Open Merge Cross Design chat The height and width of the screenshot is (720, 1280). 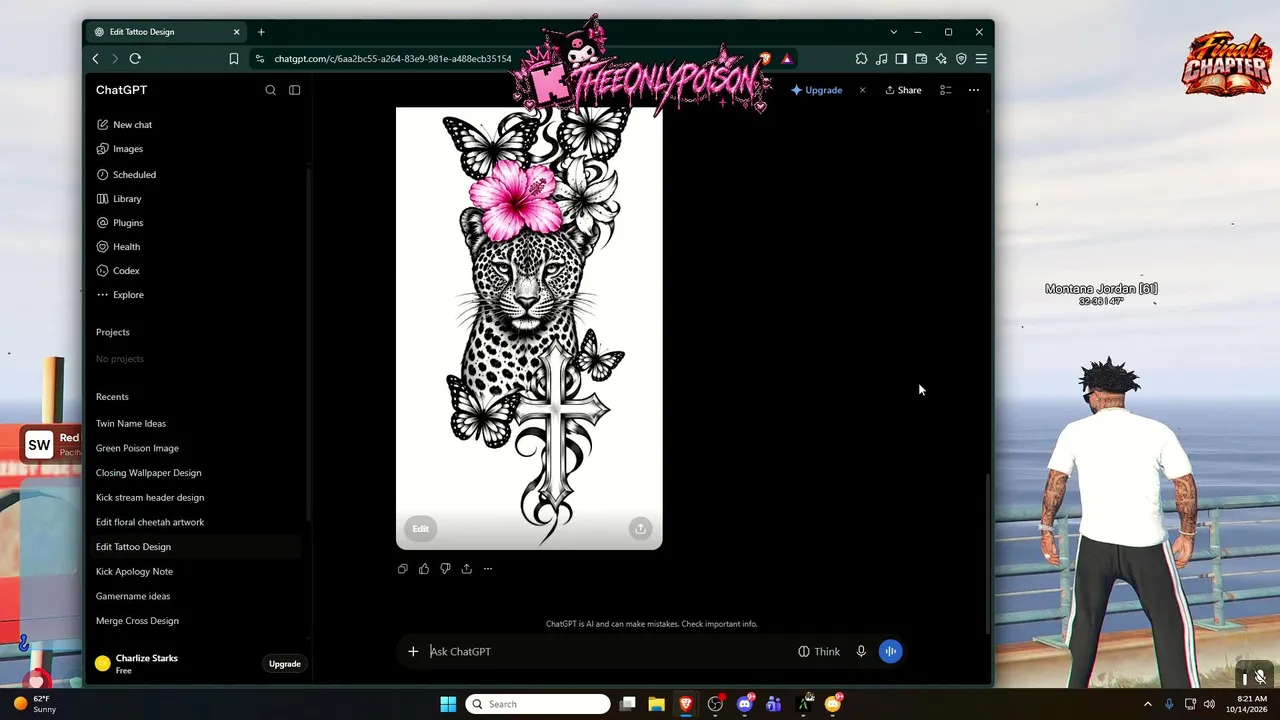[x=137, y=621]
